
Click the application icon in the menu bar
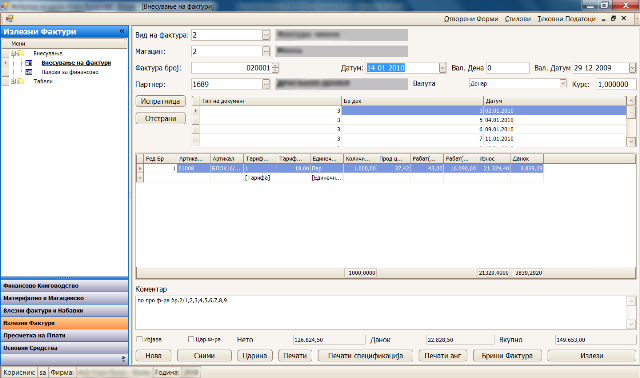(x=9, y=18)
